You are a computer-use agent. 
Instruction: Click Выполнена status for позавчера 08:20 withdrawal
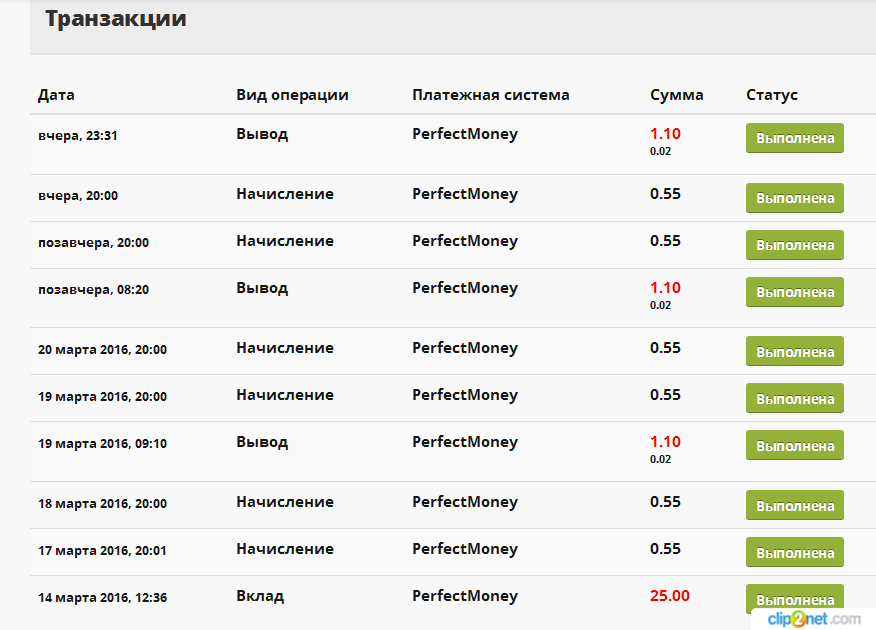pos(794,292)
